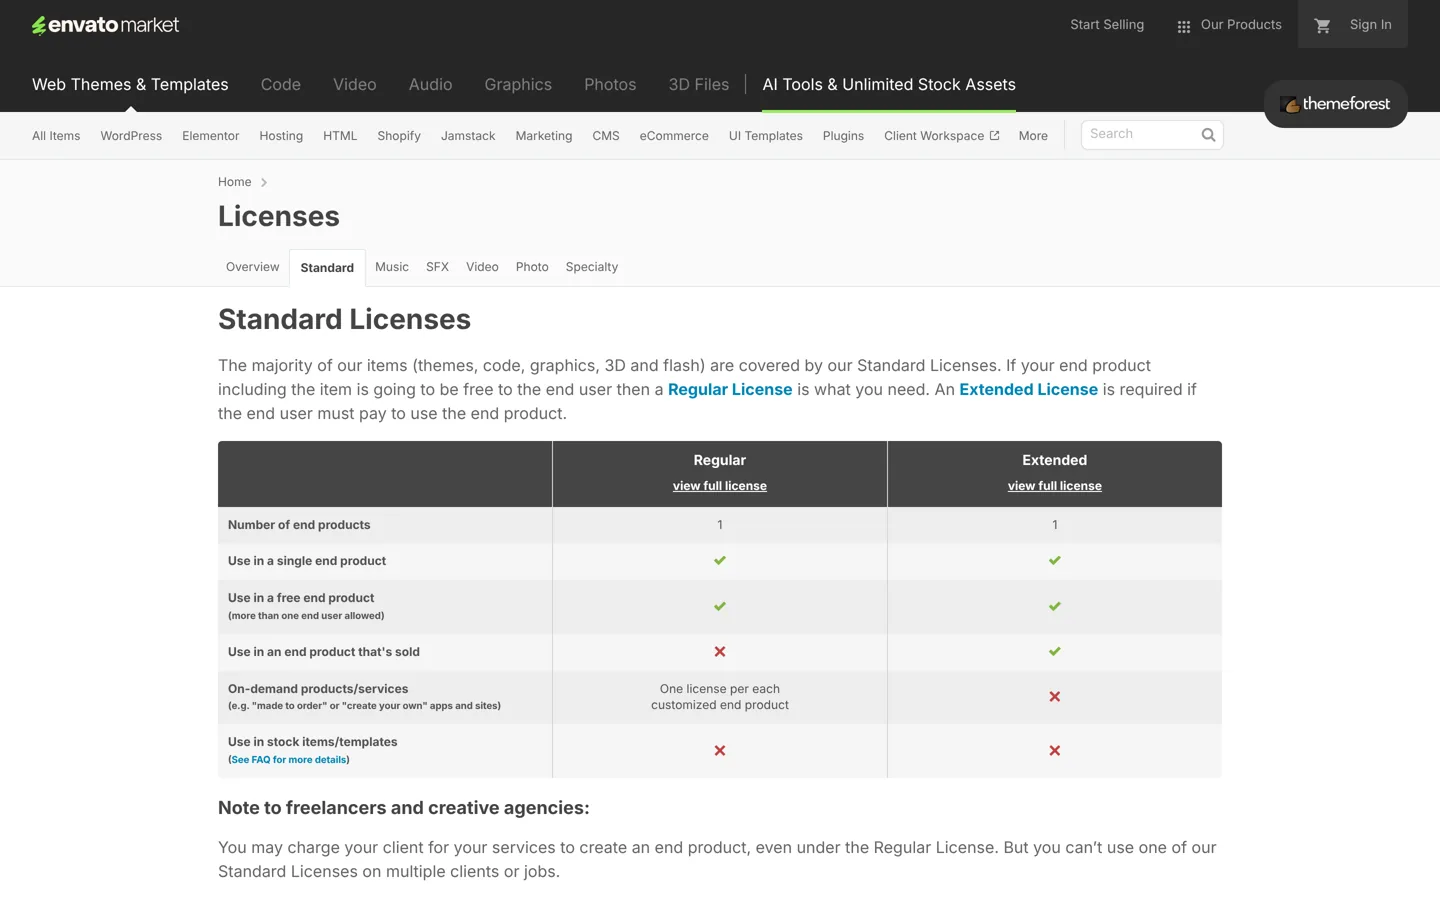This screenshot has height=900, width=1440.
Task: Select Shopify in subnavigation
Action: (399, 136)
